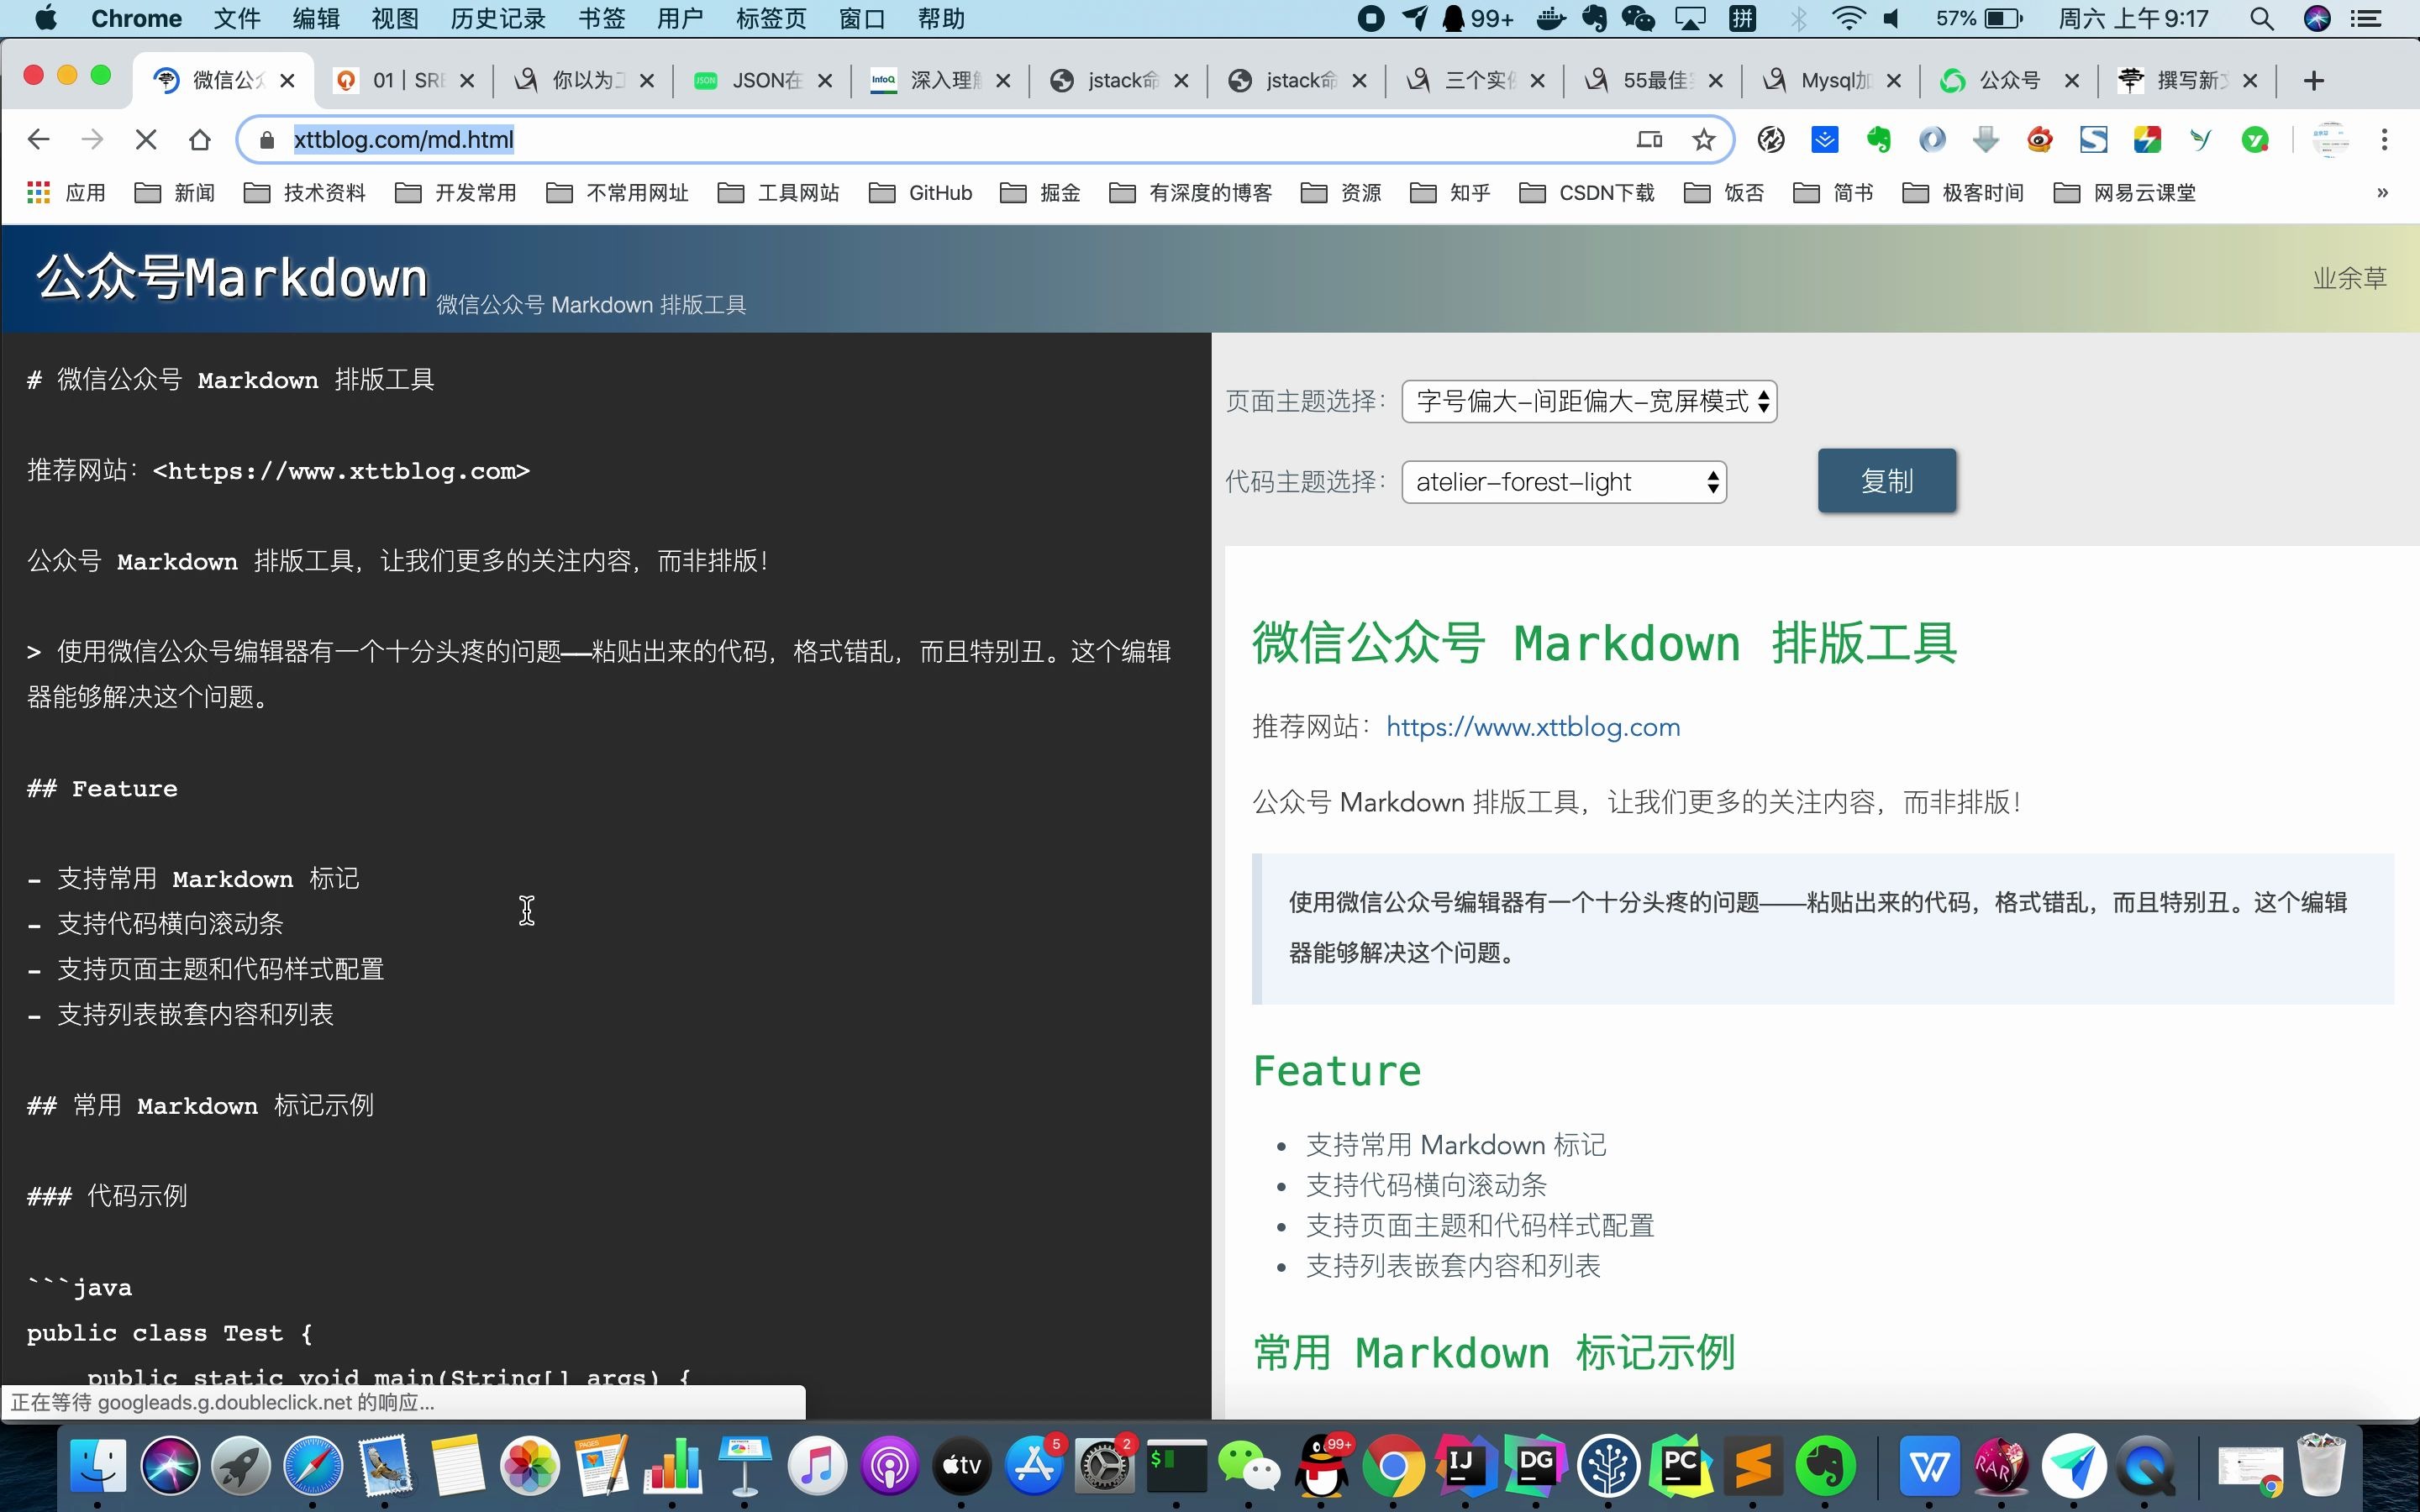Click the editor line ### 代码示例

pos(107,1196)
